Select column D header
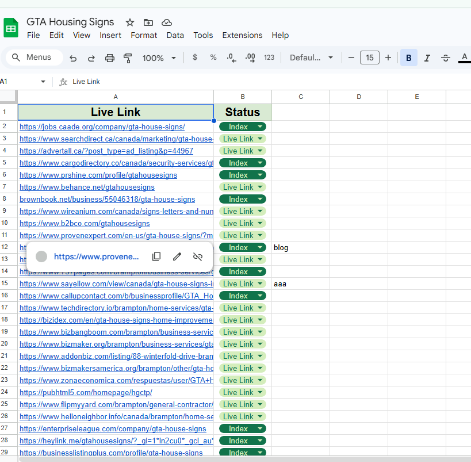The image size is (471, 462). point(359,97)
